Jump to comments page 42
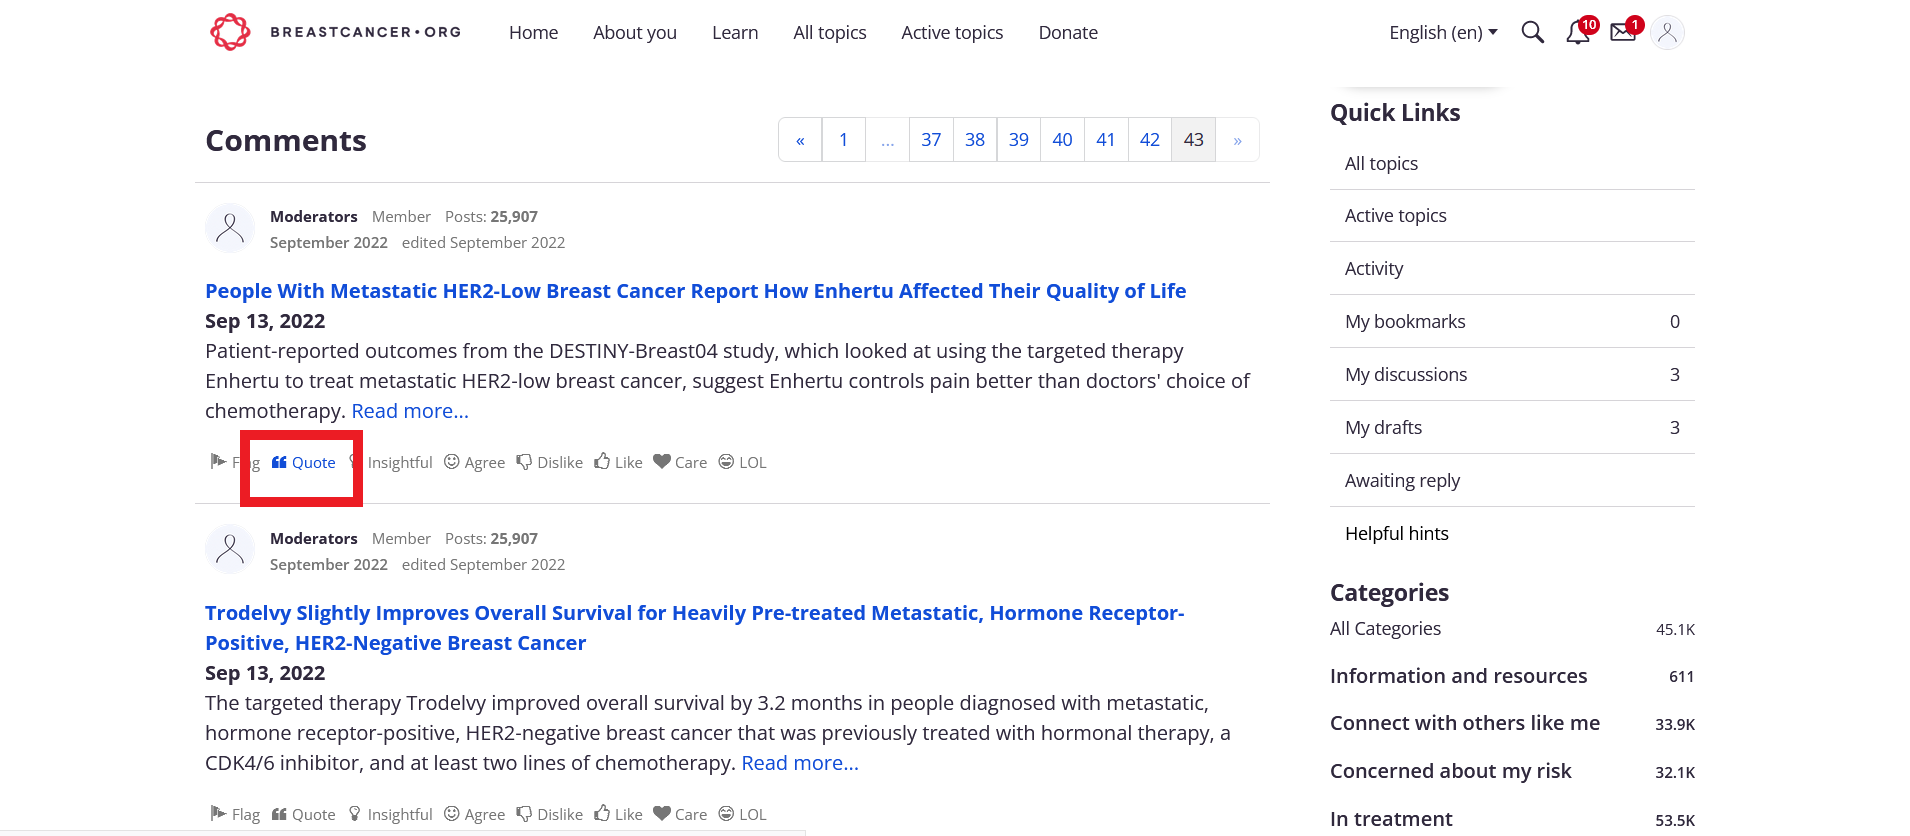 click(1150, 140)
